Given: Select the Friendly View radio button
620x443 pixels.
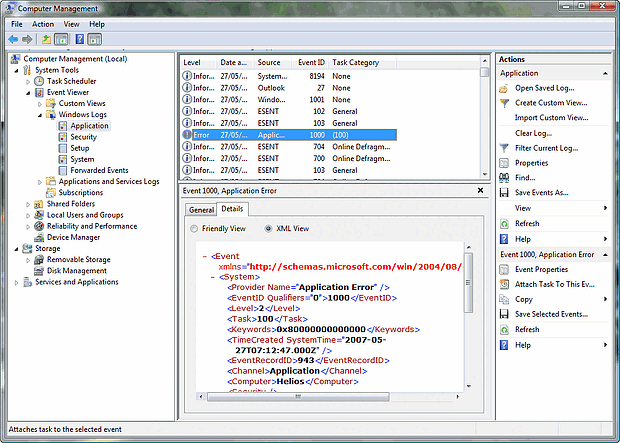Looking at the screenshot, I should [194, 229].
